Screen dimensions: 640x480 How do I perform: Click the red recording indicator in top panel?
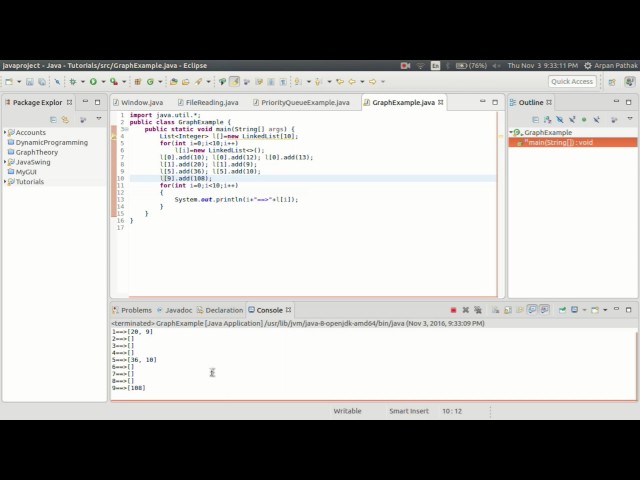405,66
